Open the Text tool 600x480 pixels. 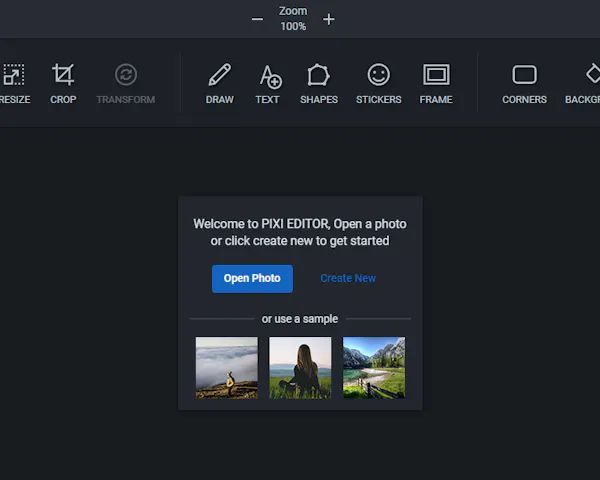(x=268, y=83)
